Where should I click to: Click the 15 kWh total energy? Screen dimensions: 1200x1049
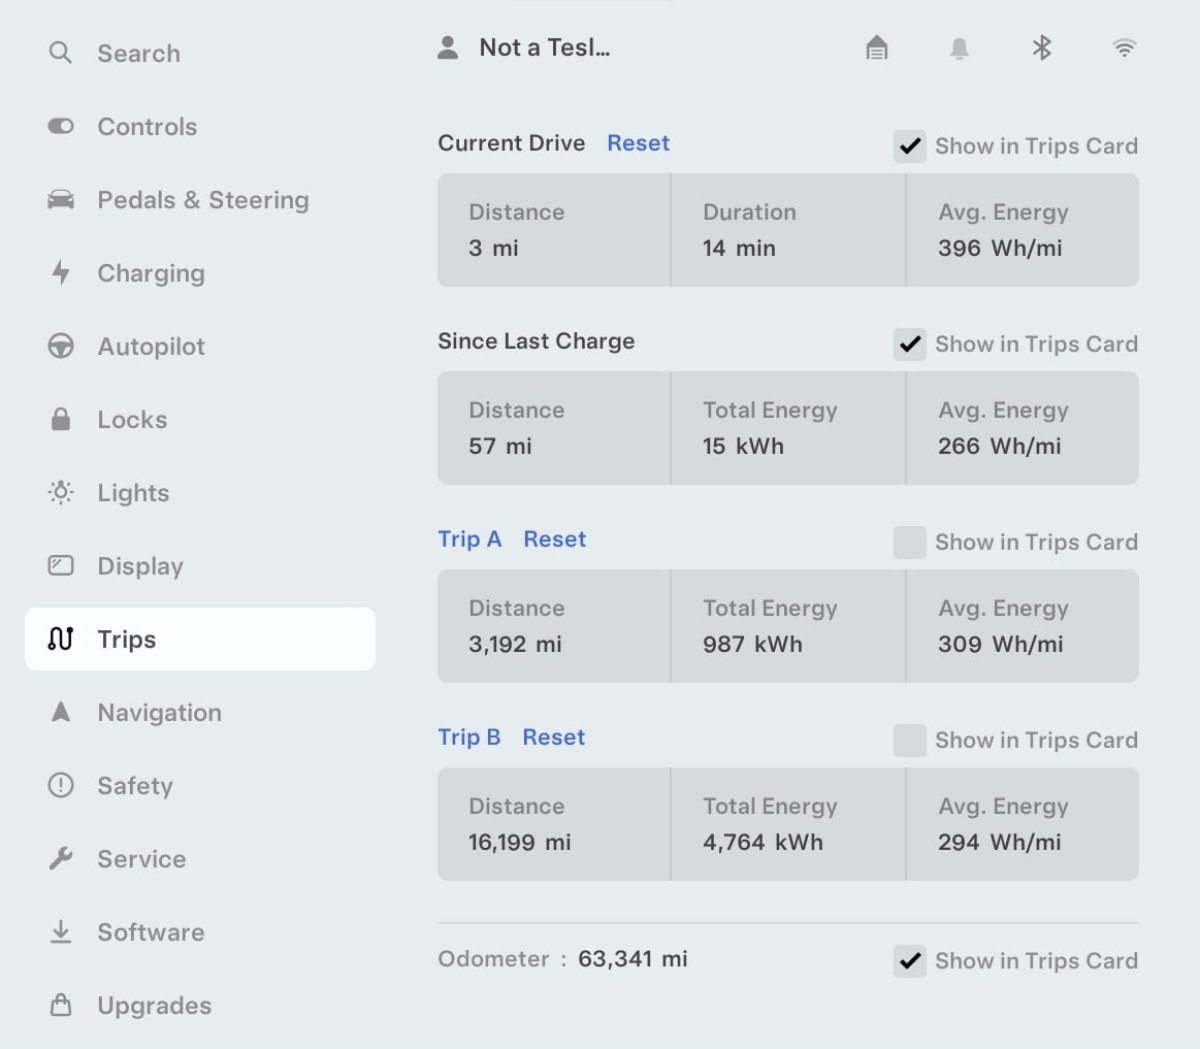pos(743,446)
